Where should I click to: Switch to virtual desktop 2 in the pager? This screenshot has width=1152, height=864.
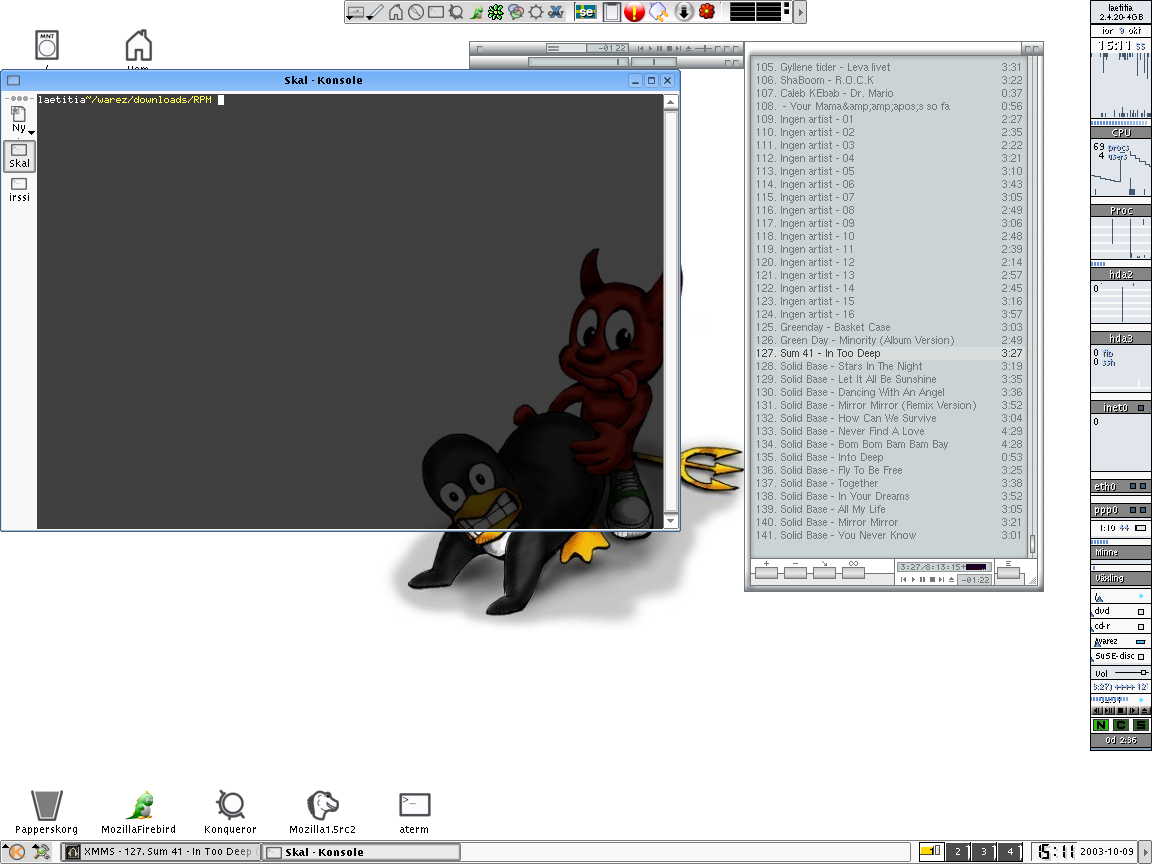[x=957, y=852]
